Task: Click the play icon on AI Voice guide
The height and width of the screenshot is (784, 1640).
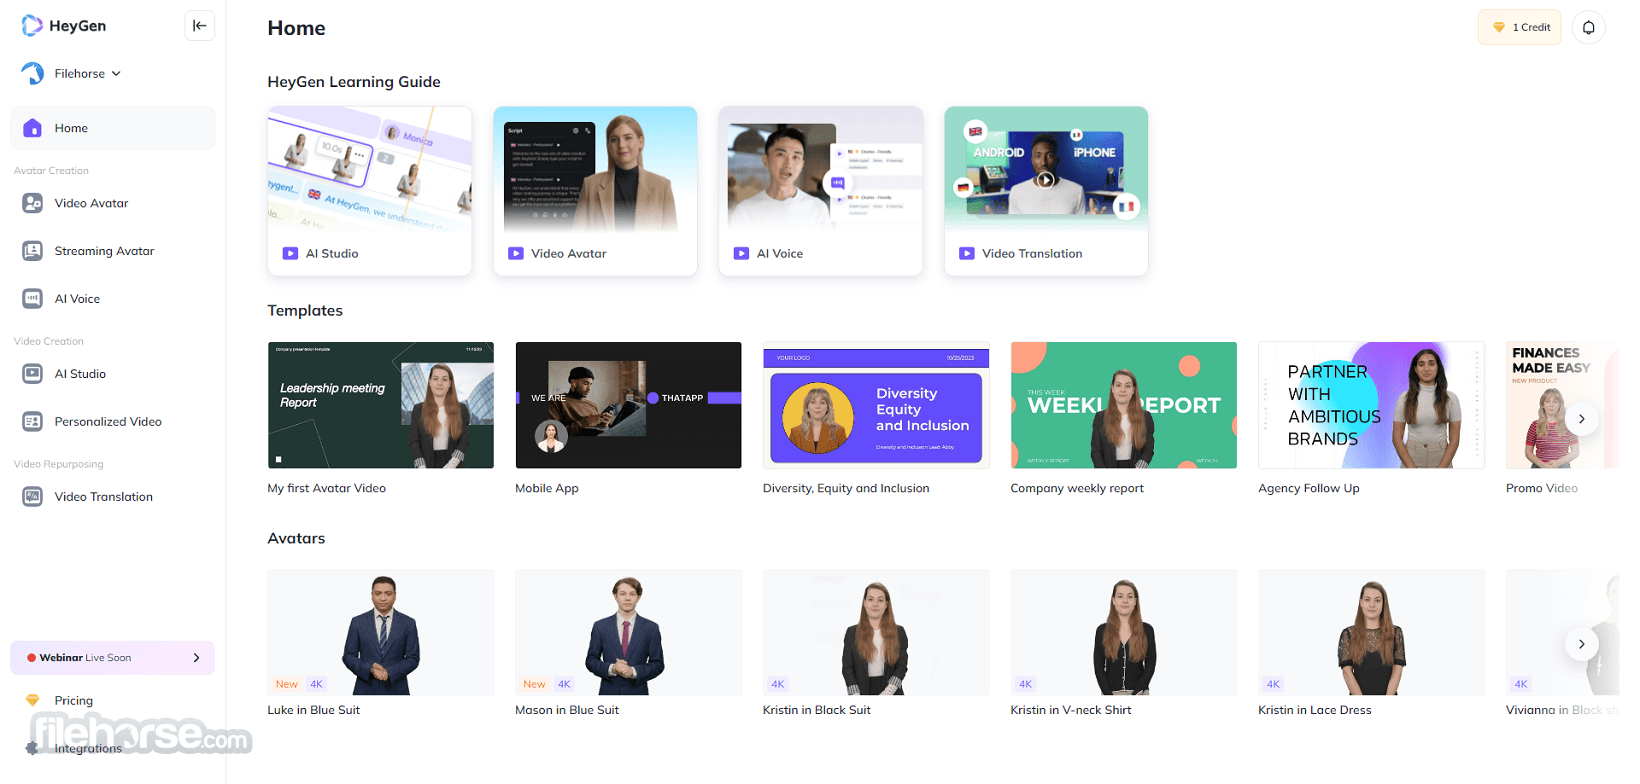Action: point(741,254)
